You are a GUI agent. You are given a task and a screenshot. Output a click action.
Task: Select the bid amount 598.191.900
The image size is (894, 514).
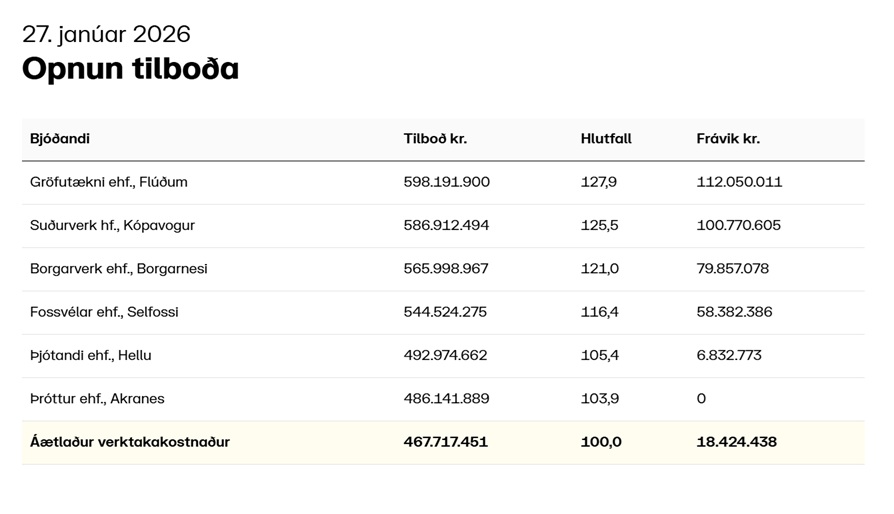447,182
